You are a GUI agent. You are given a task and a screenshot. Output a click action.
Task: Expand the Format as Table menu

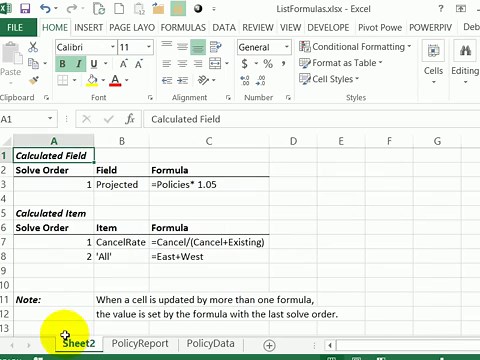(x=341, y=63)
